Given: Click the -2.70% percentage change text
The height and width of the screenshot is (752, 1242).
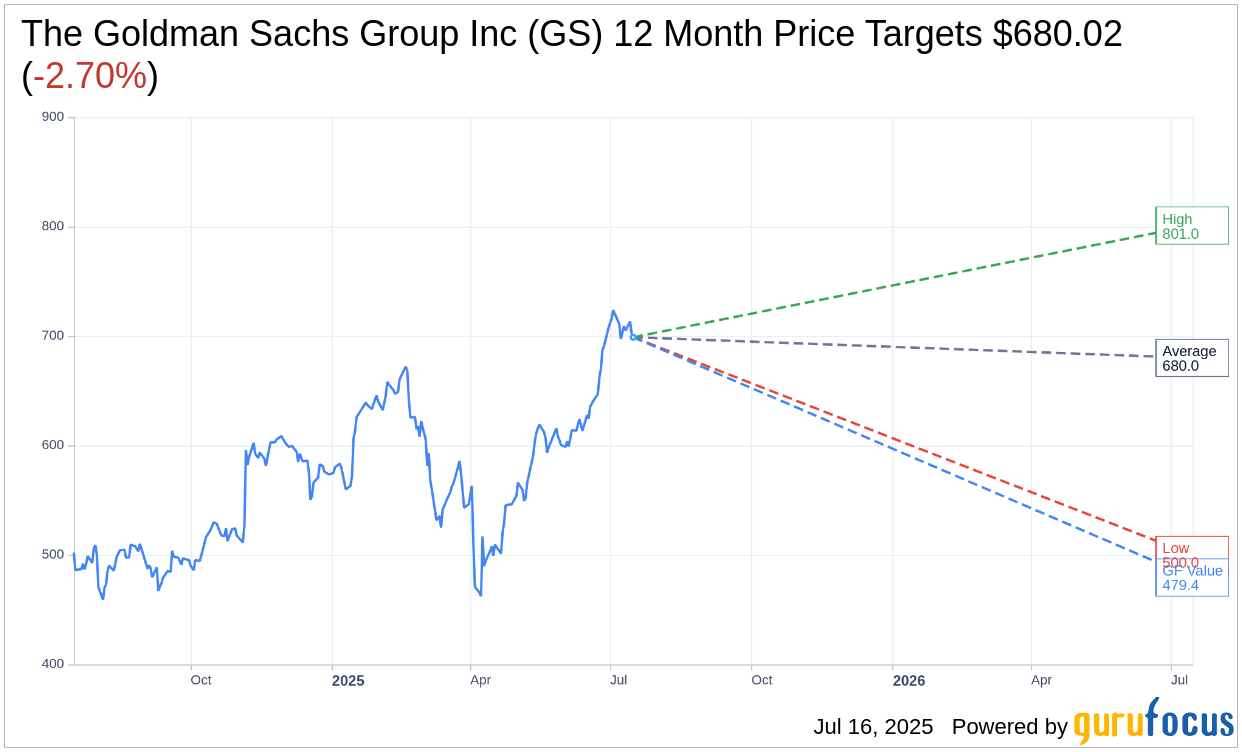Looking at the screenshot, I should [90, 76].
